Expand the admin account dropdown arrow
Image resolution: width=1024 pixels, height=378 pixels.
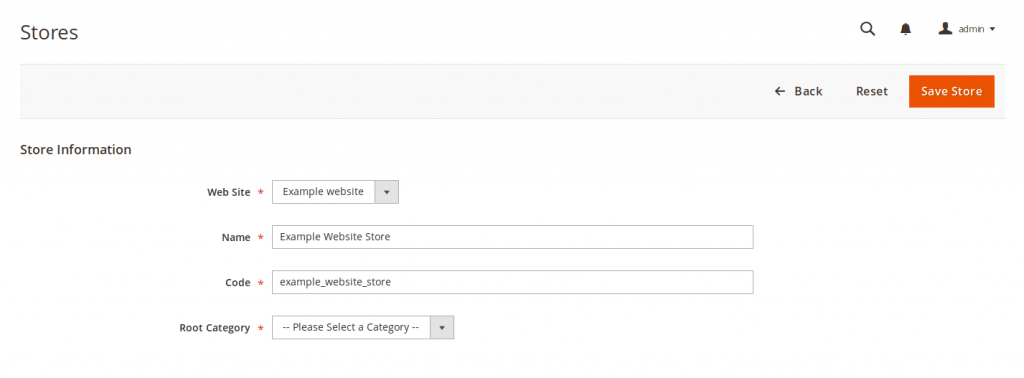click(992, 29)
